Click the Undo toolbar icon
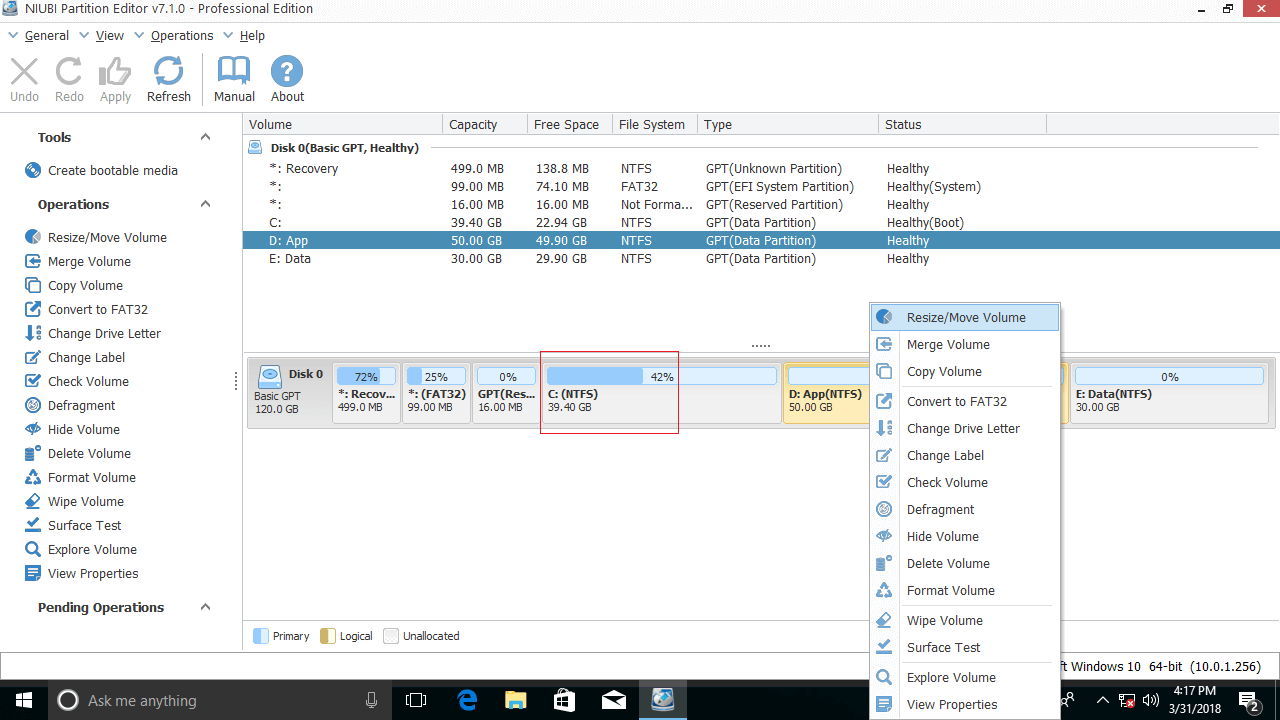Viewport: 1280px width, 720px height. tap(24, 72)
